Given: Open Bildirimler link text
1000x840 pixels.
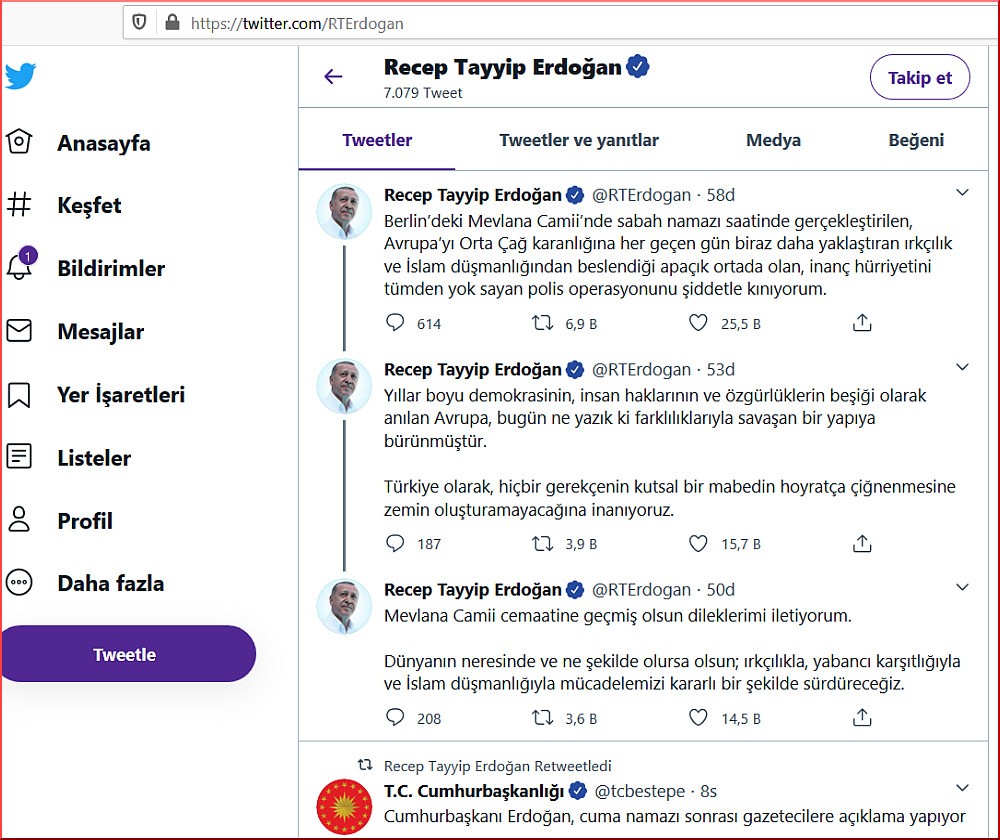Looking at the screenshot, I should click(x=111, y=268).
